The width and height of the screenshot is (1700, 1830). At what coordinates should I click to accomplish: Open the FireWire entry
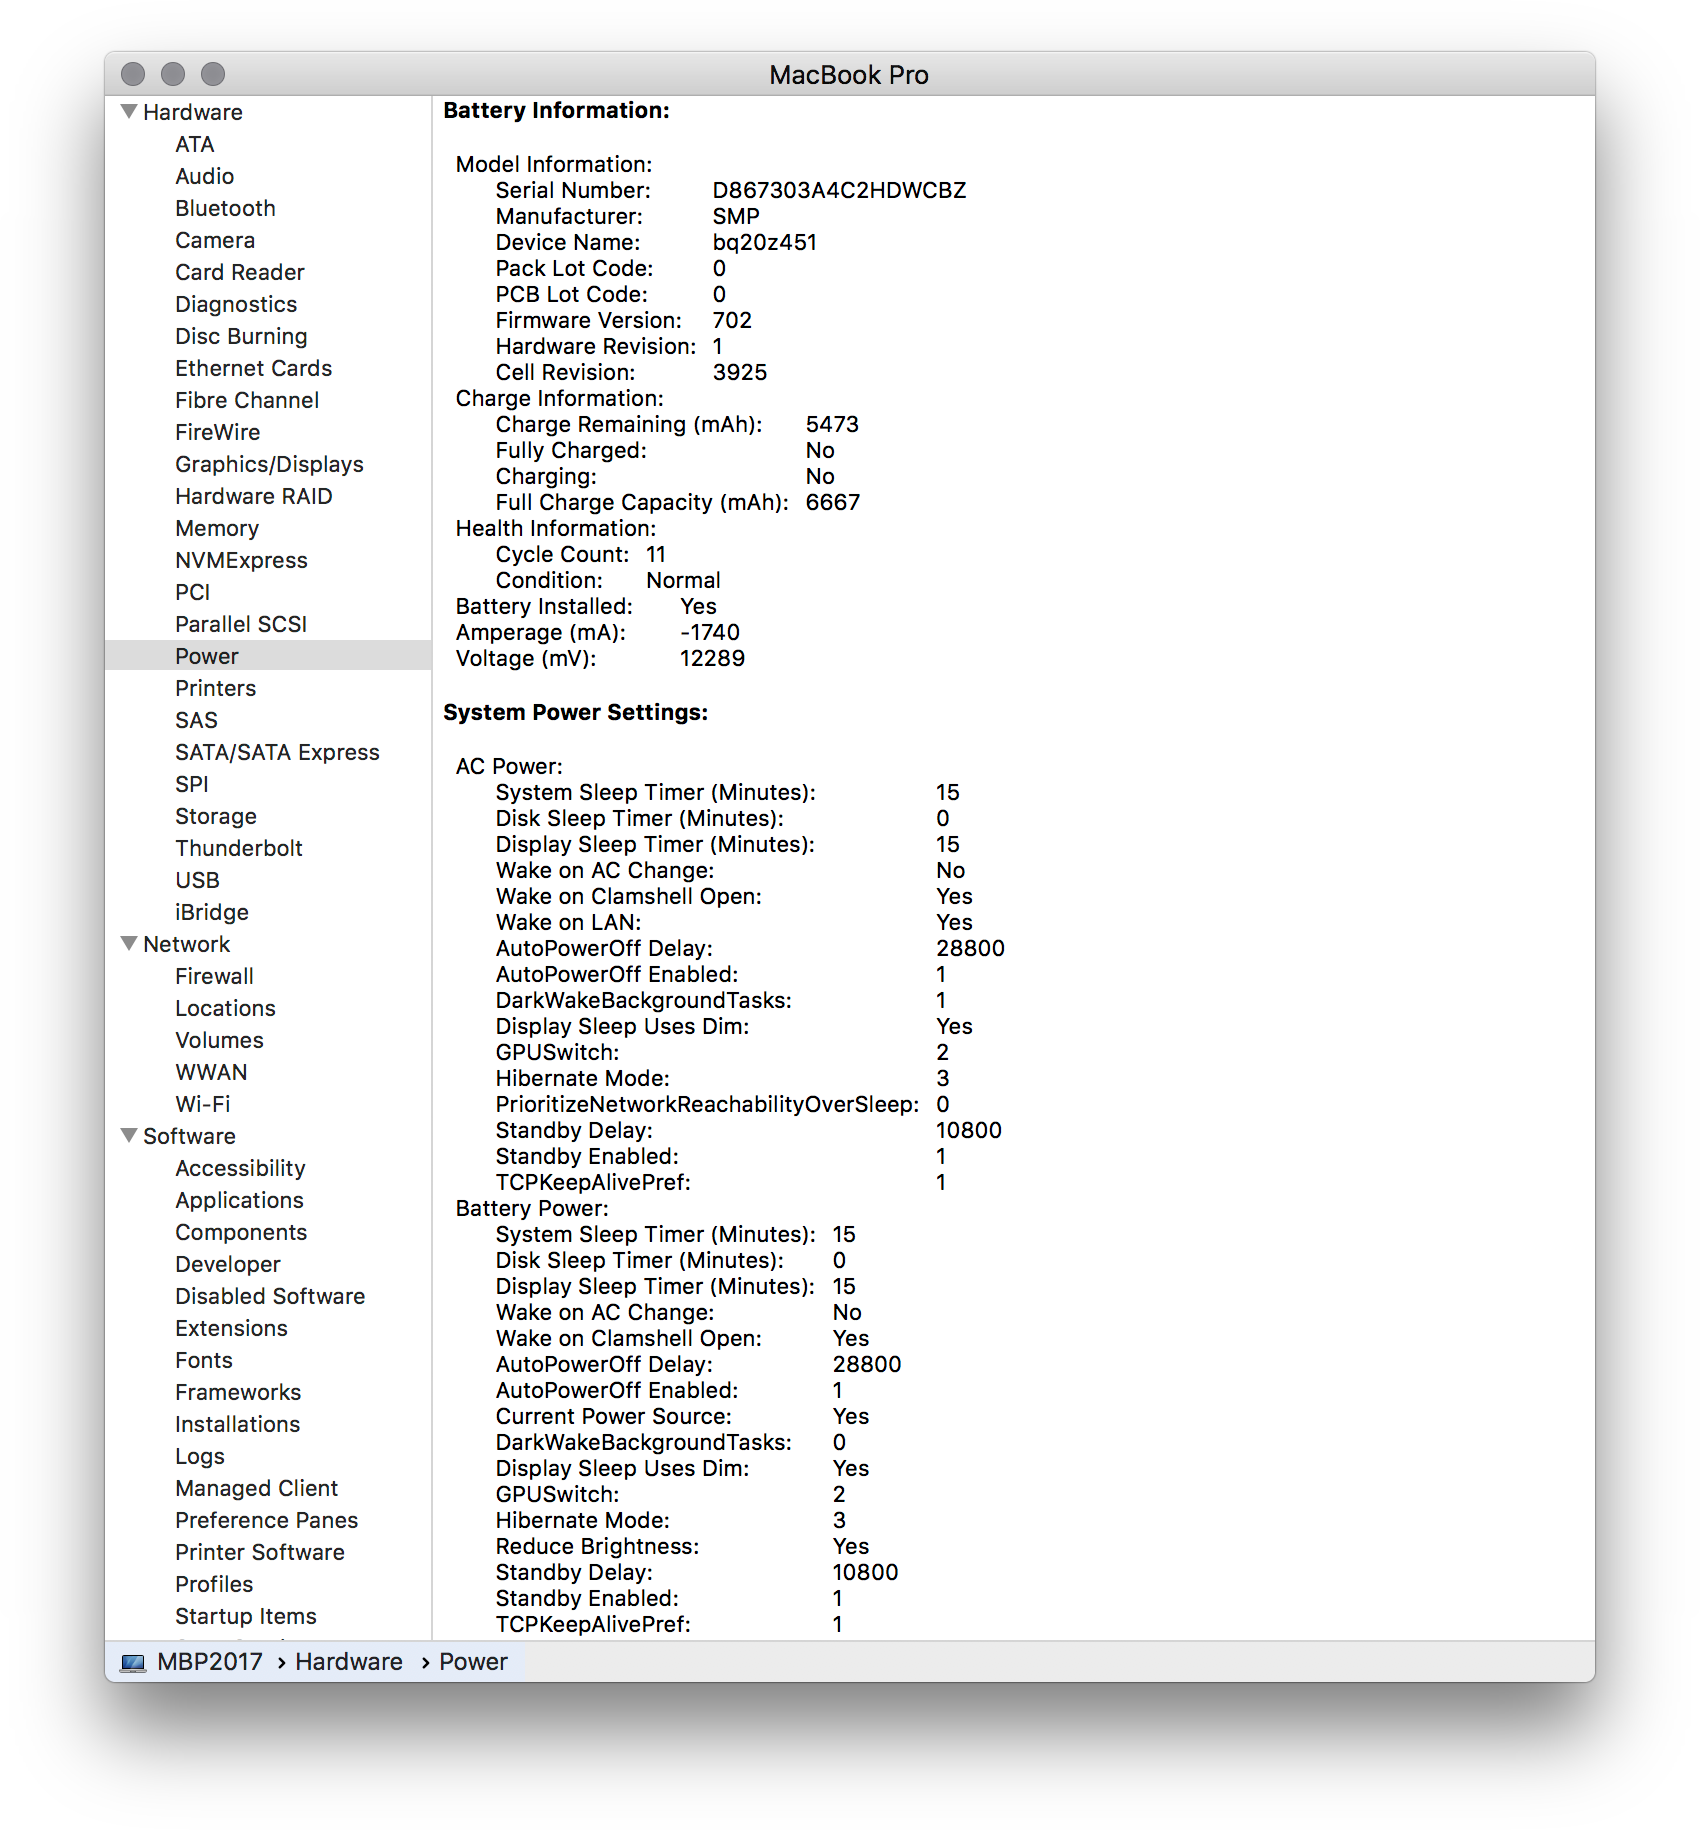point(217,432)
